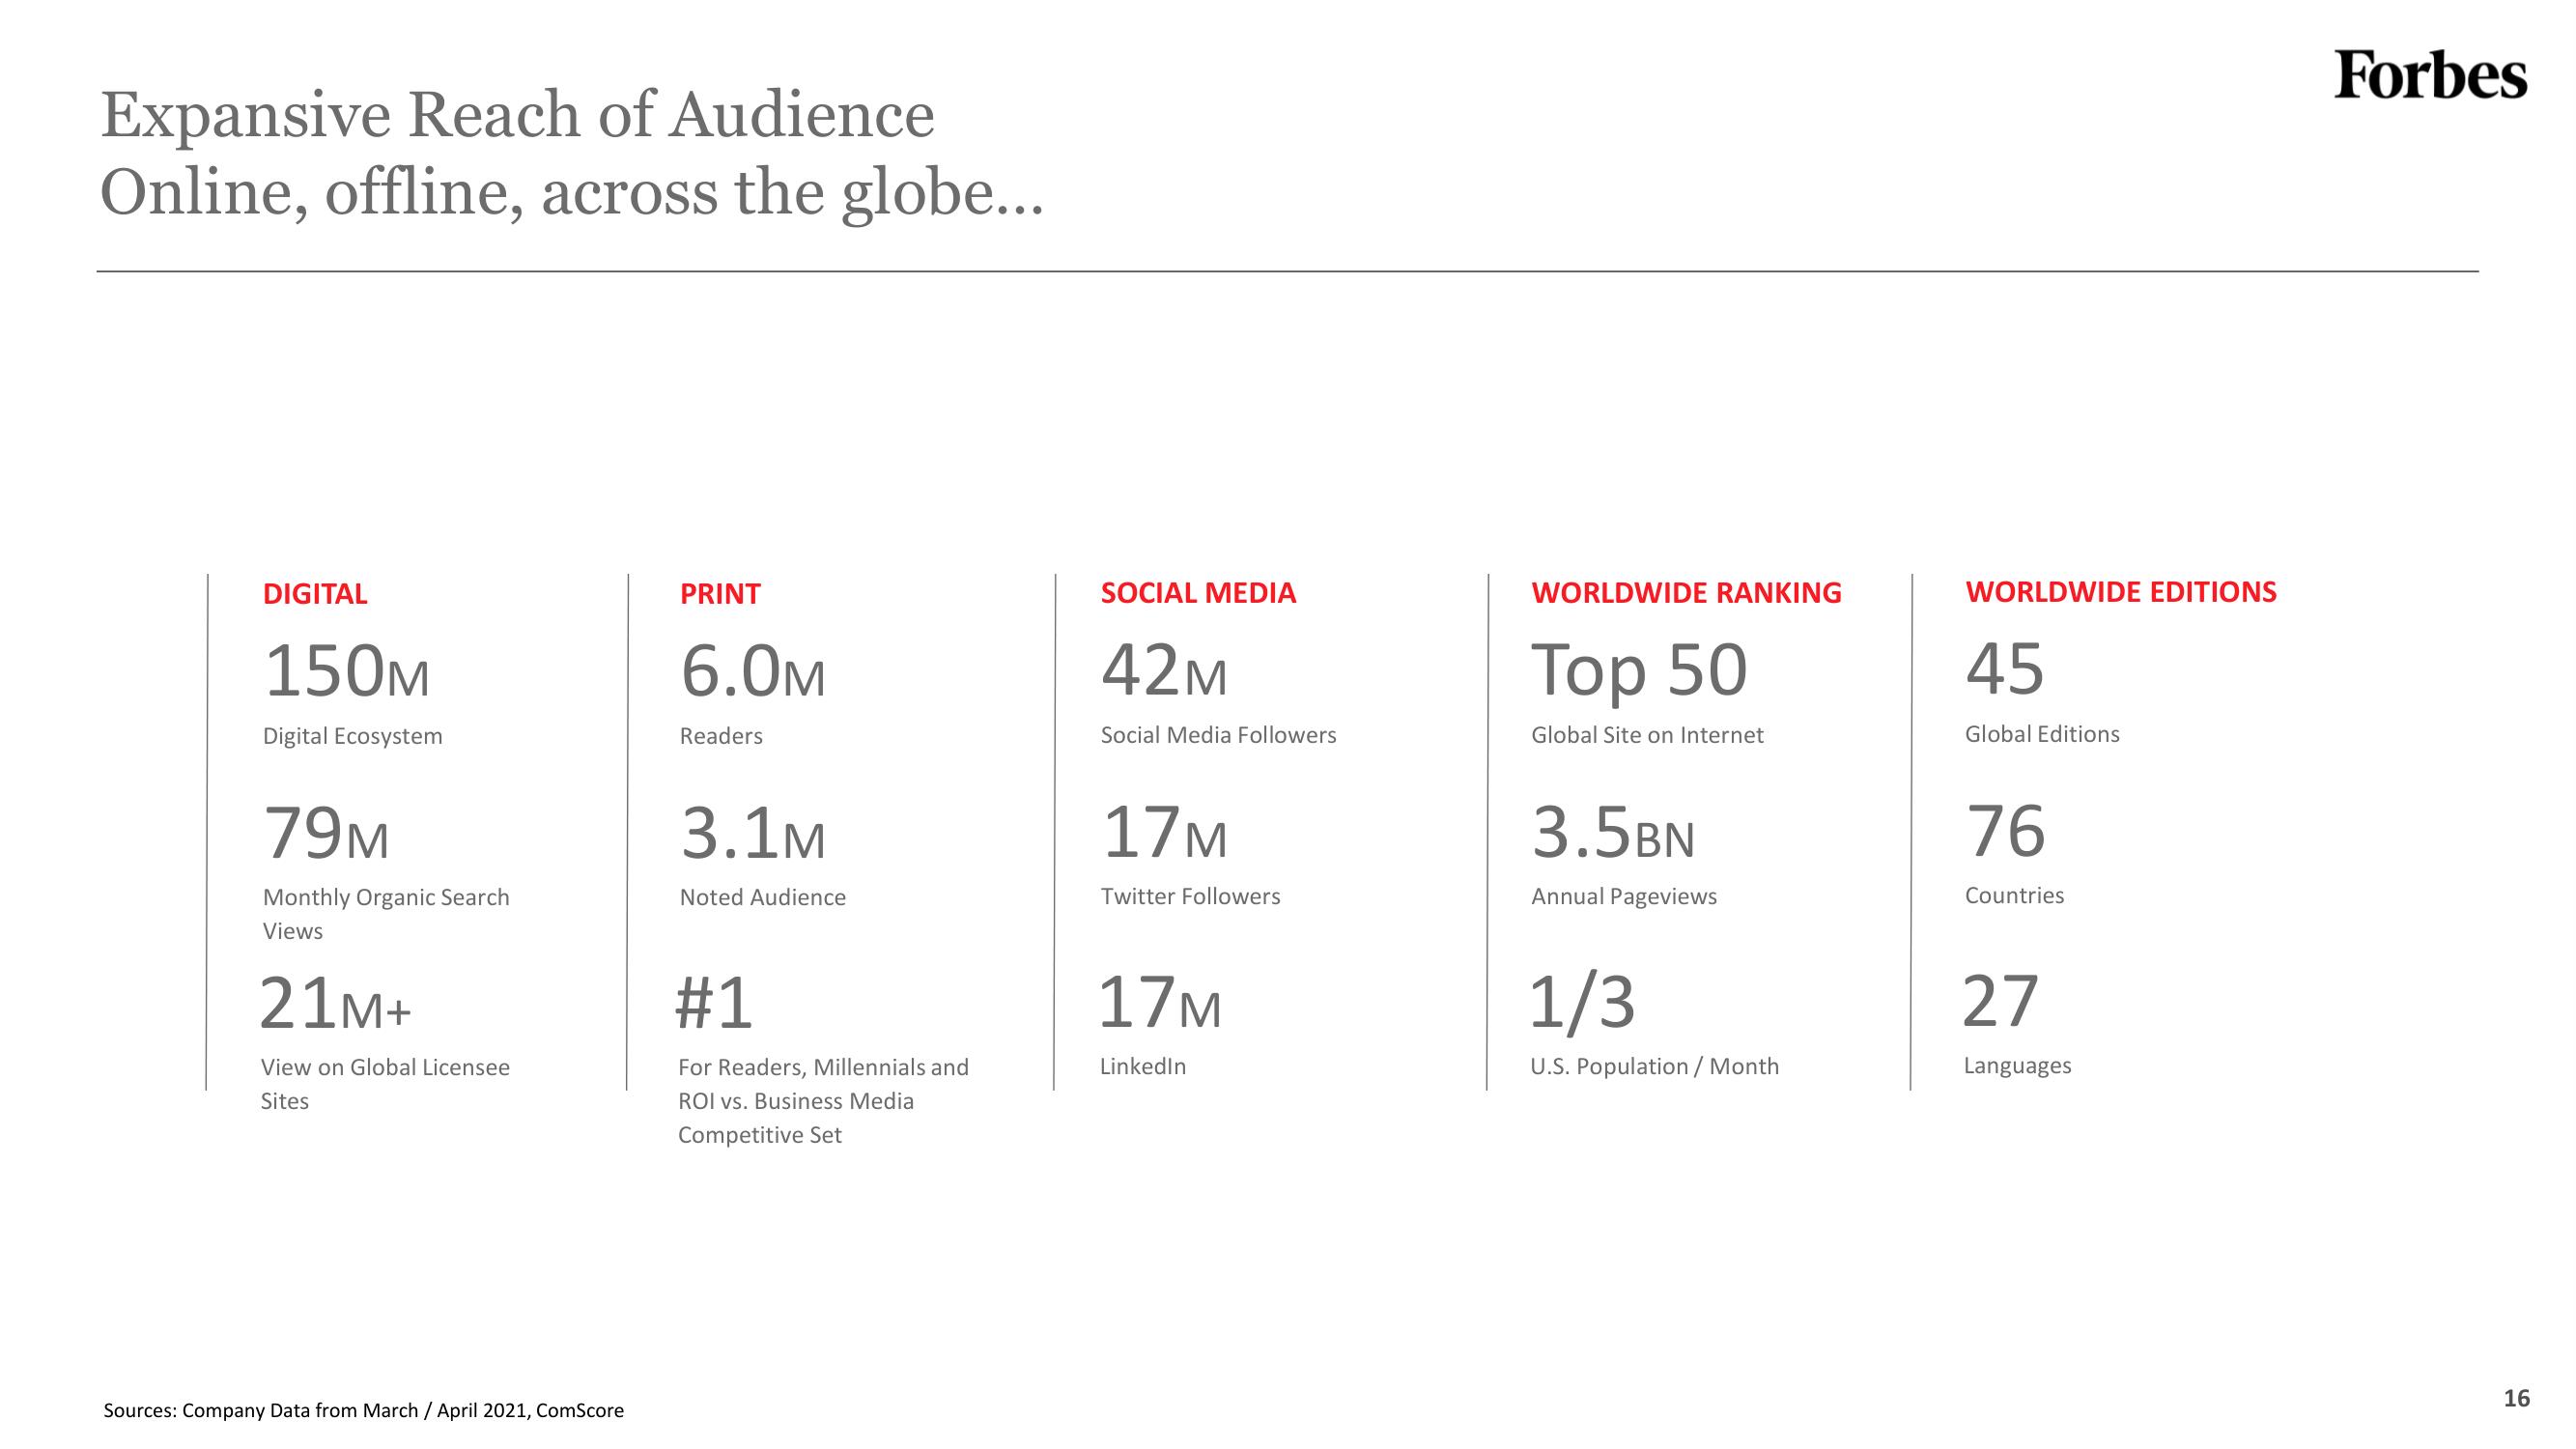The image size is (2576, 1449).
Task: Click the Forbes logo
Action: click(2430, 74)
